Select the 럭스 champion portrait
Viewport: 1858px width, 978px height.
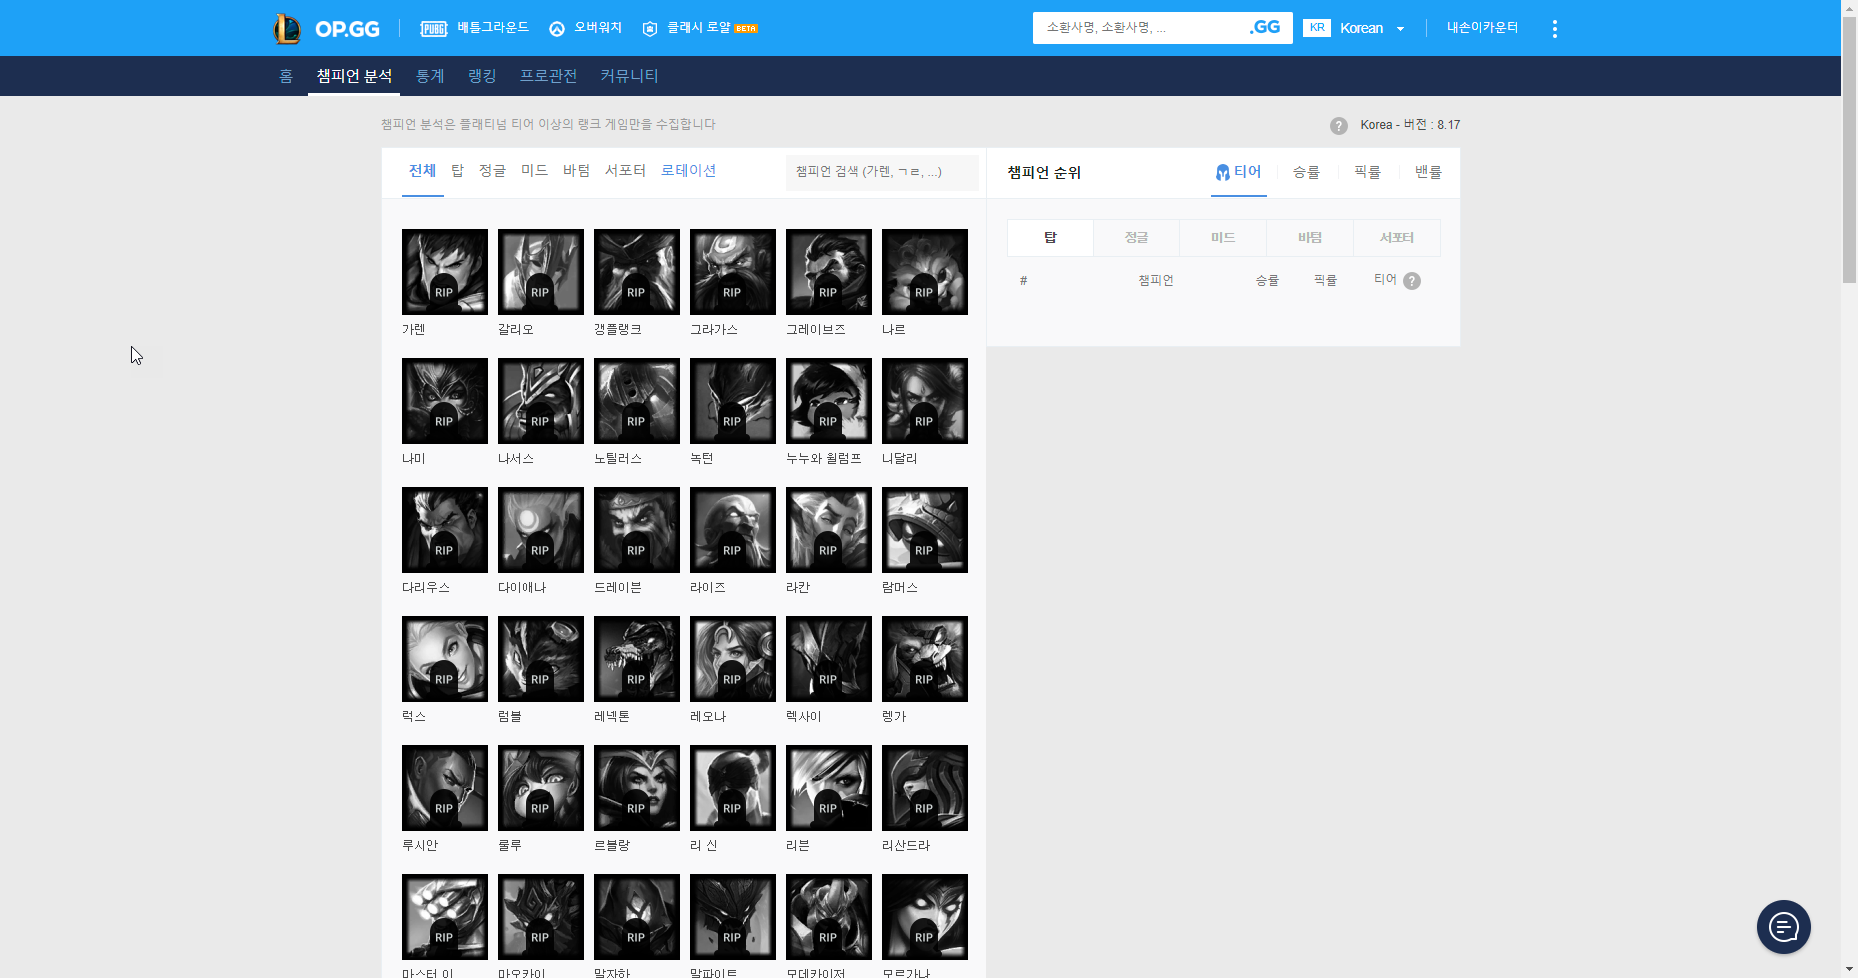pos(445,659)
